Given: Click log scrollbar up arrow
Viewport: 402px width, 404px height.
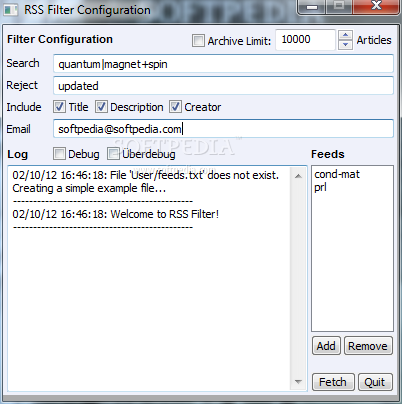Looking at the screenshot, I should tap(299, 176).
